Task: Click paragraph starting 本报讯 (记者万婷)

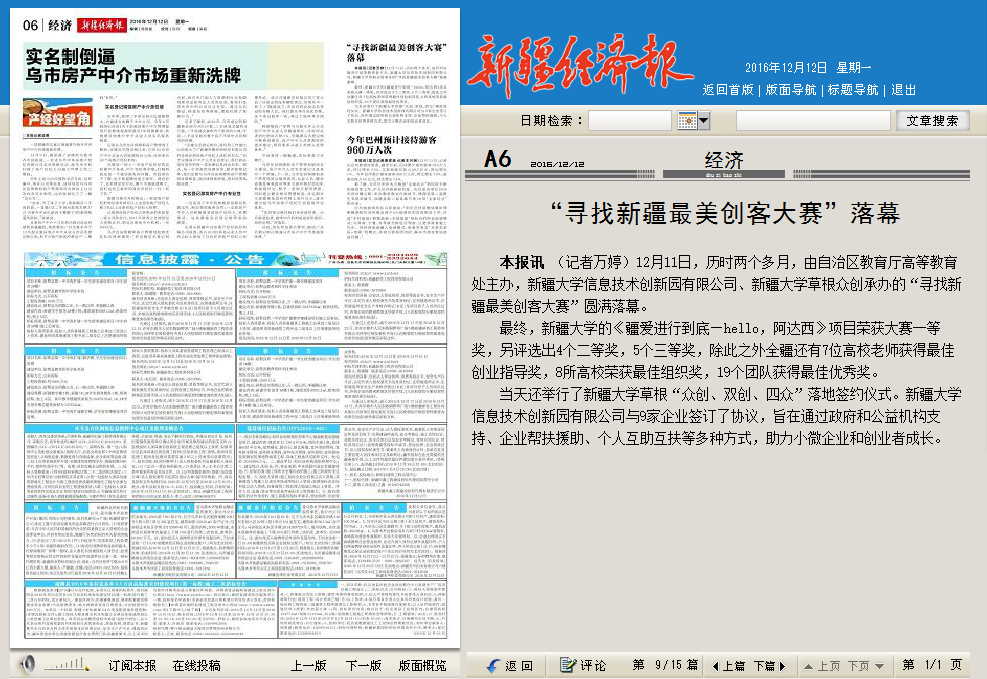Action: tap(717, 284)
